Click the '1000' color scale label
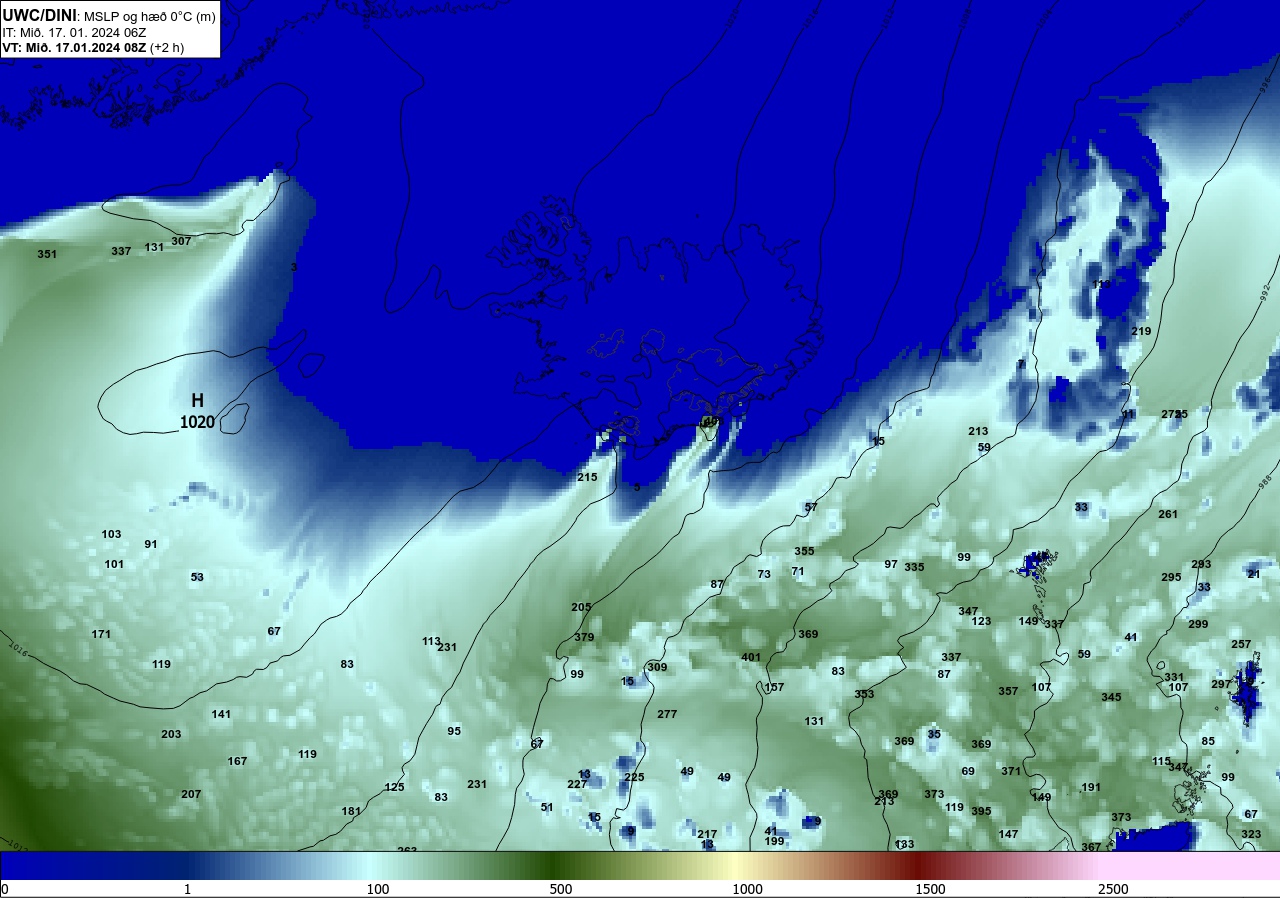This screenshot has height=898, width=1280. point(747,889)
